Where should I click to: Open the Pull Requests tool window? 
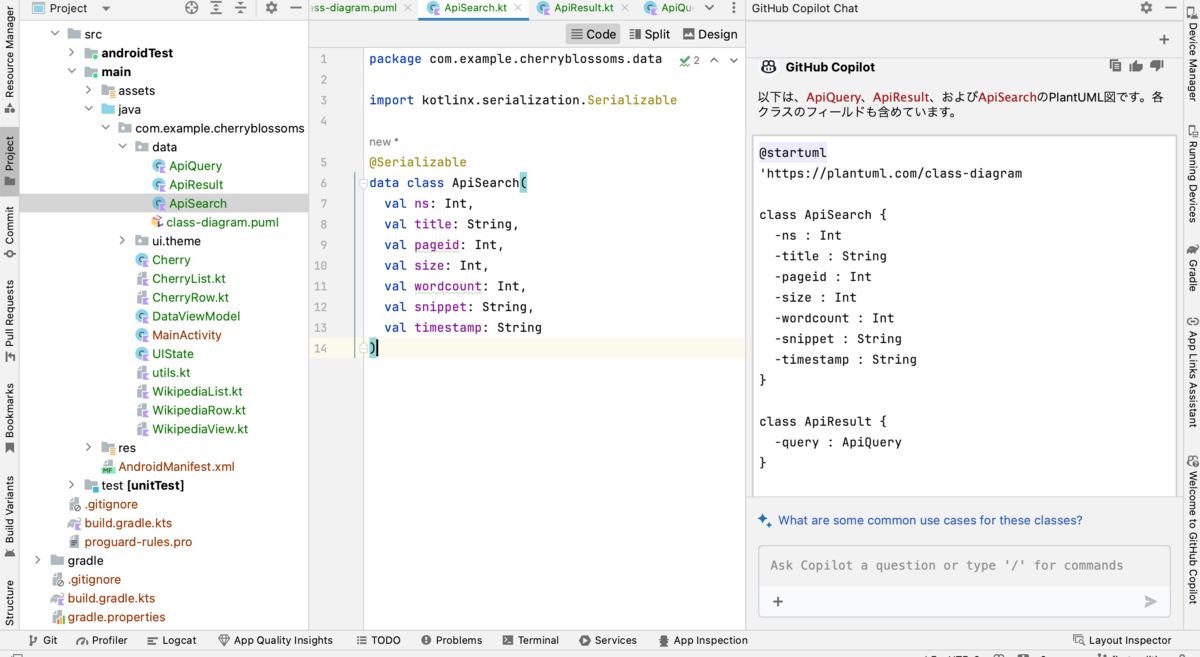10,320
